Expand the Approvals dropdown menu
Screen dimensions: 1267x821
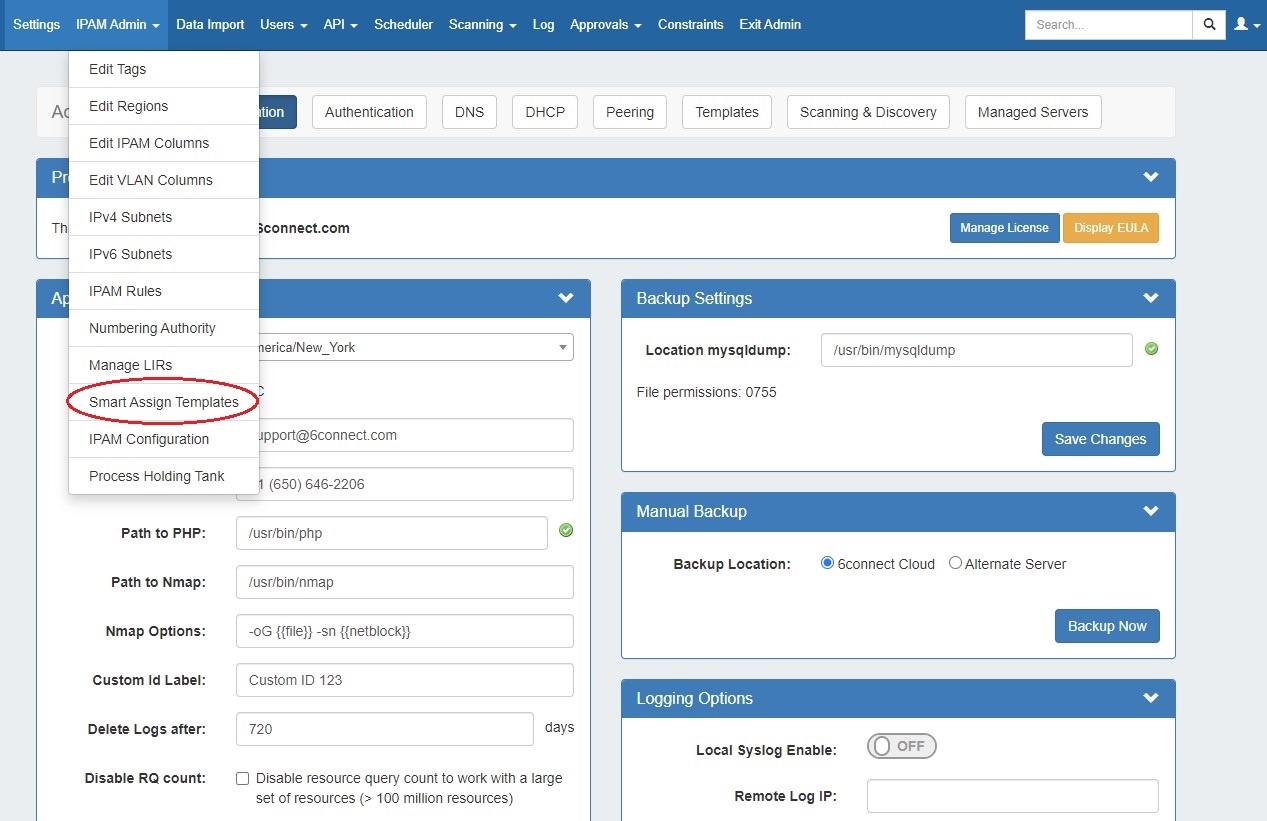[x=605, y=24]
